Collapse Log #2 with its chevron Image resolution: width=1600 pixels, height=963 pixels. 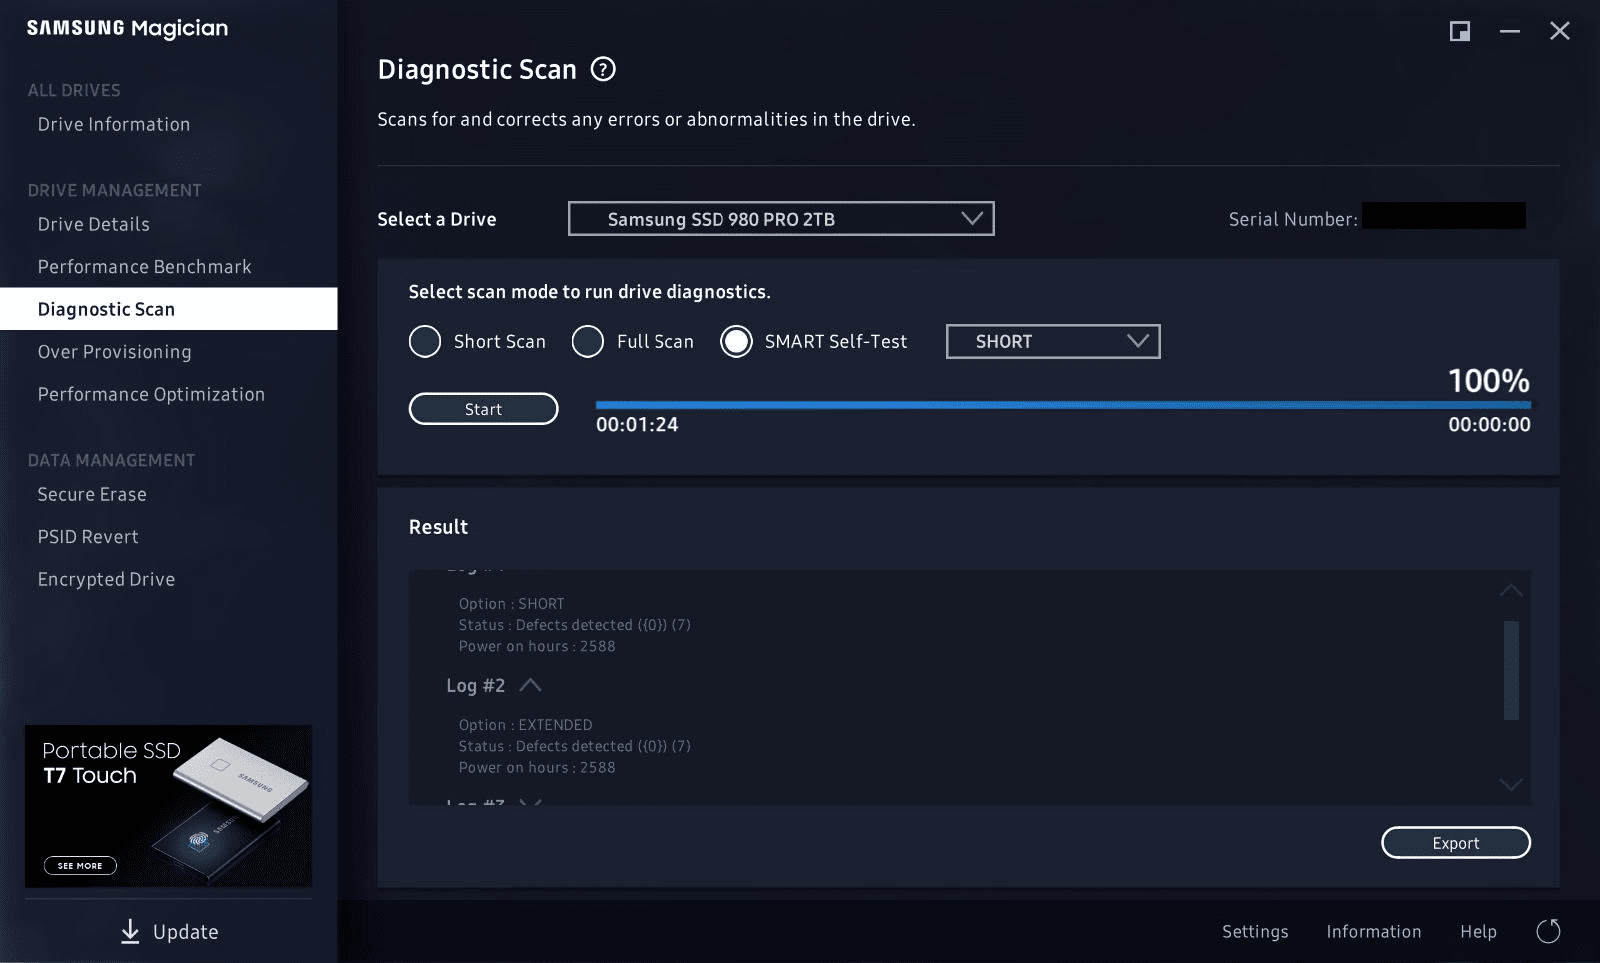(531, 685)
